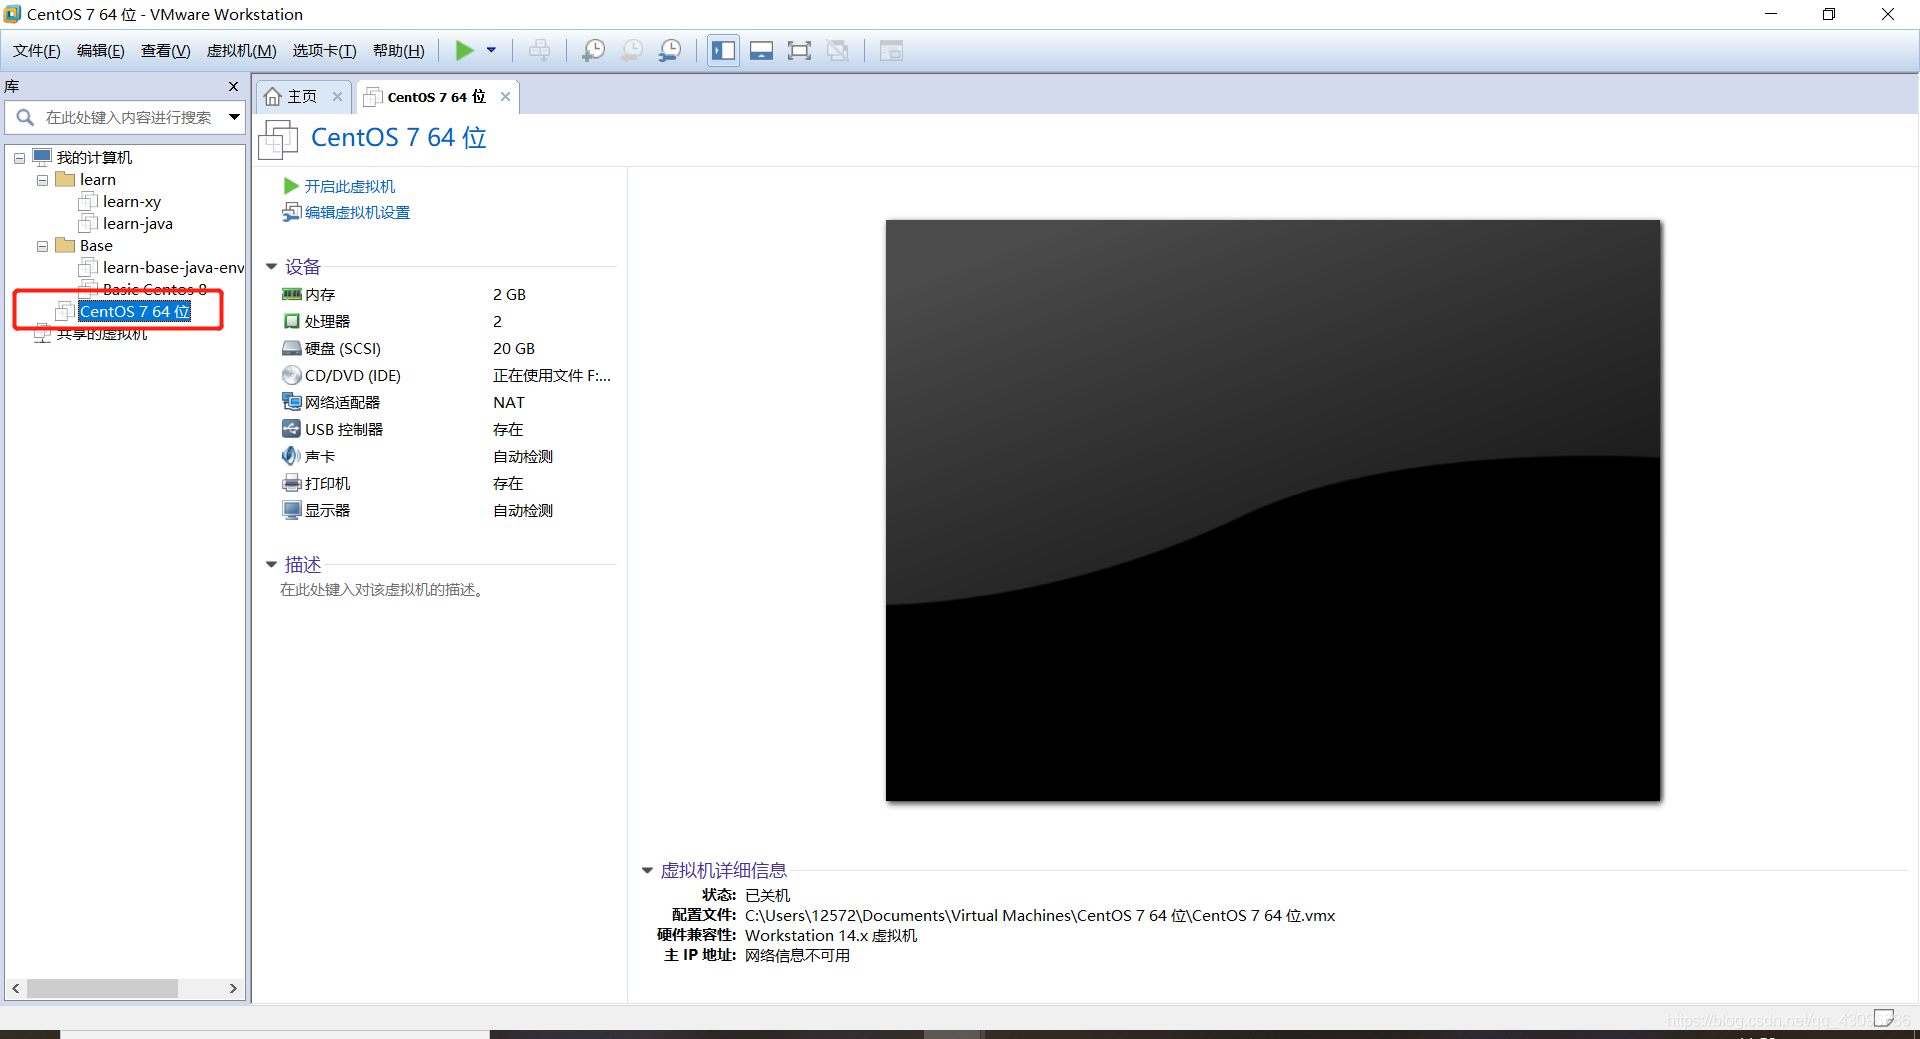Click the Workstation 14.x 虚拟机 compatibility text
This screenshot has width=1920, height=1039.
[x=831, y=935]
